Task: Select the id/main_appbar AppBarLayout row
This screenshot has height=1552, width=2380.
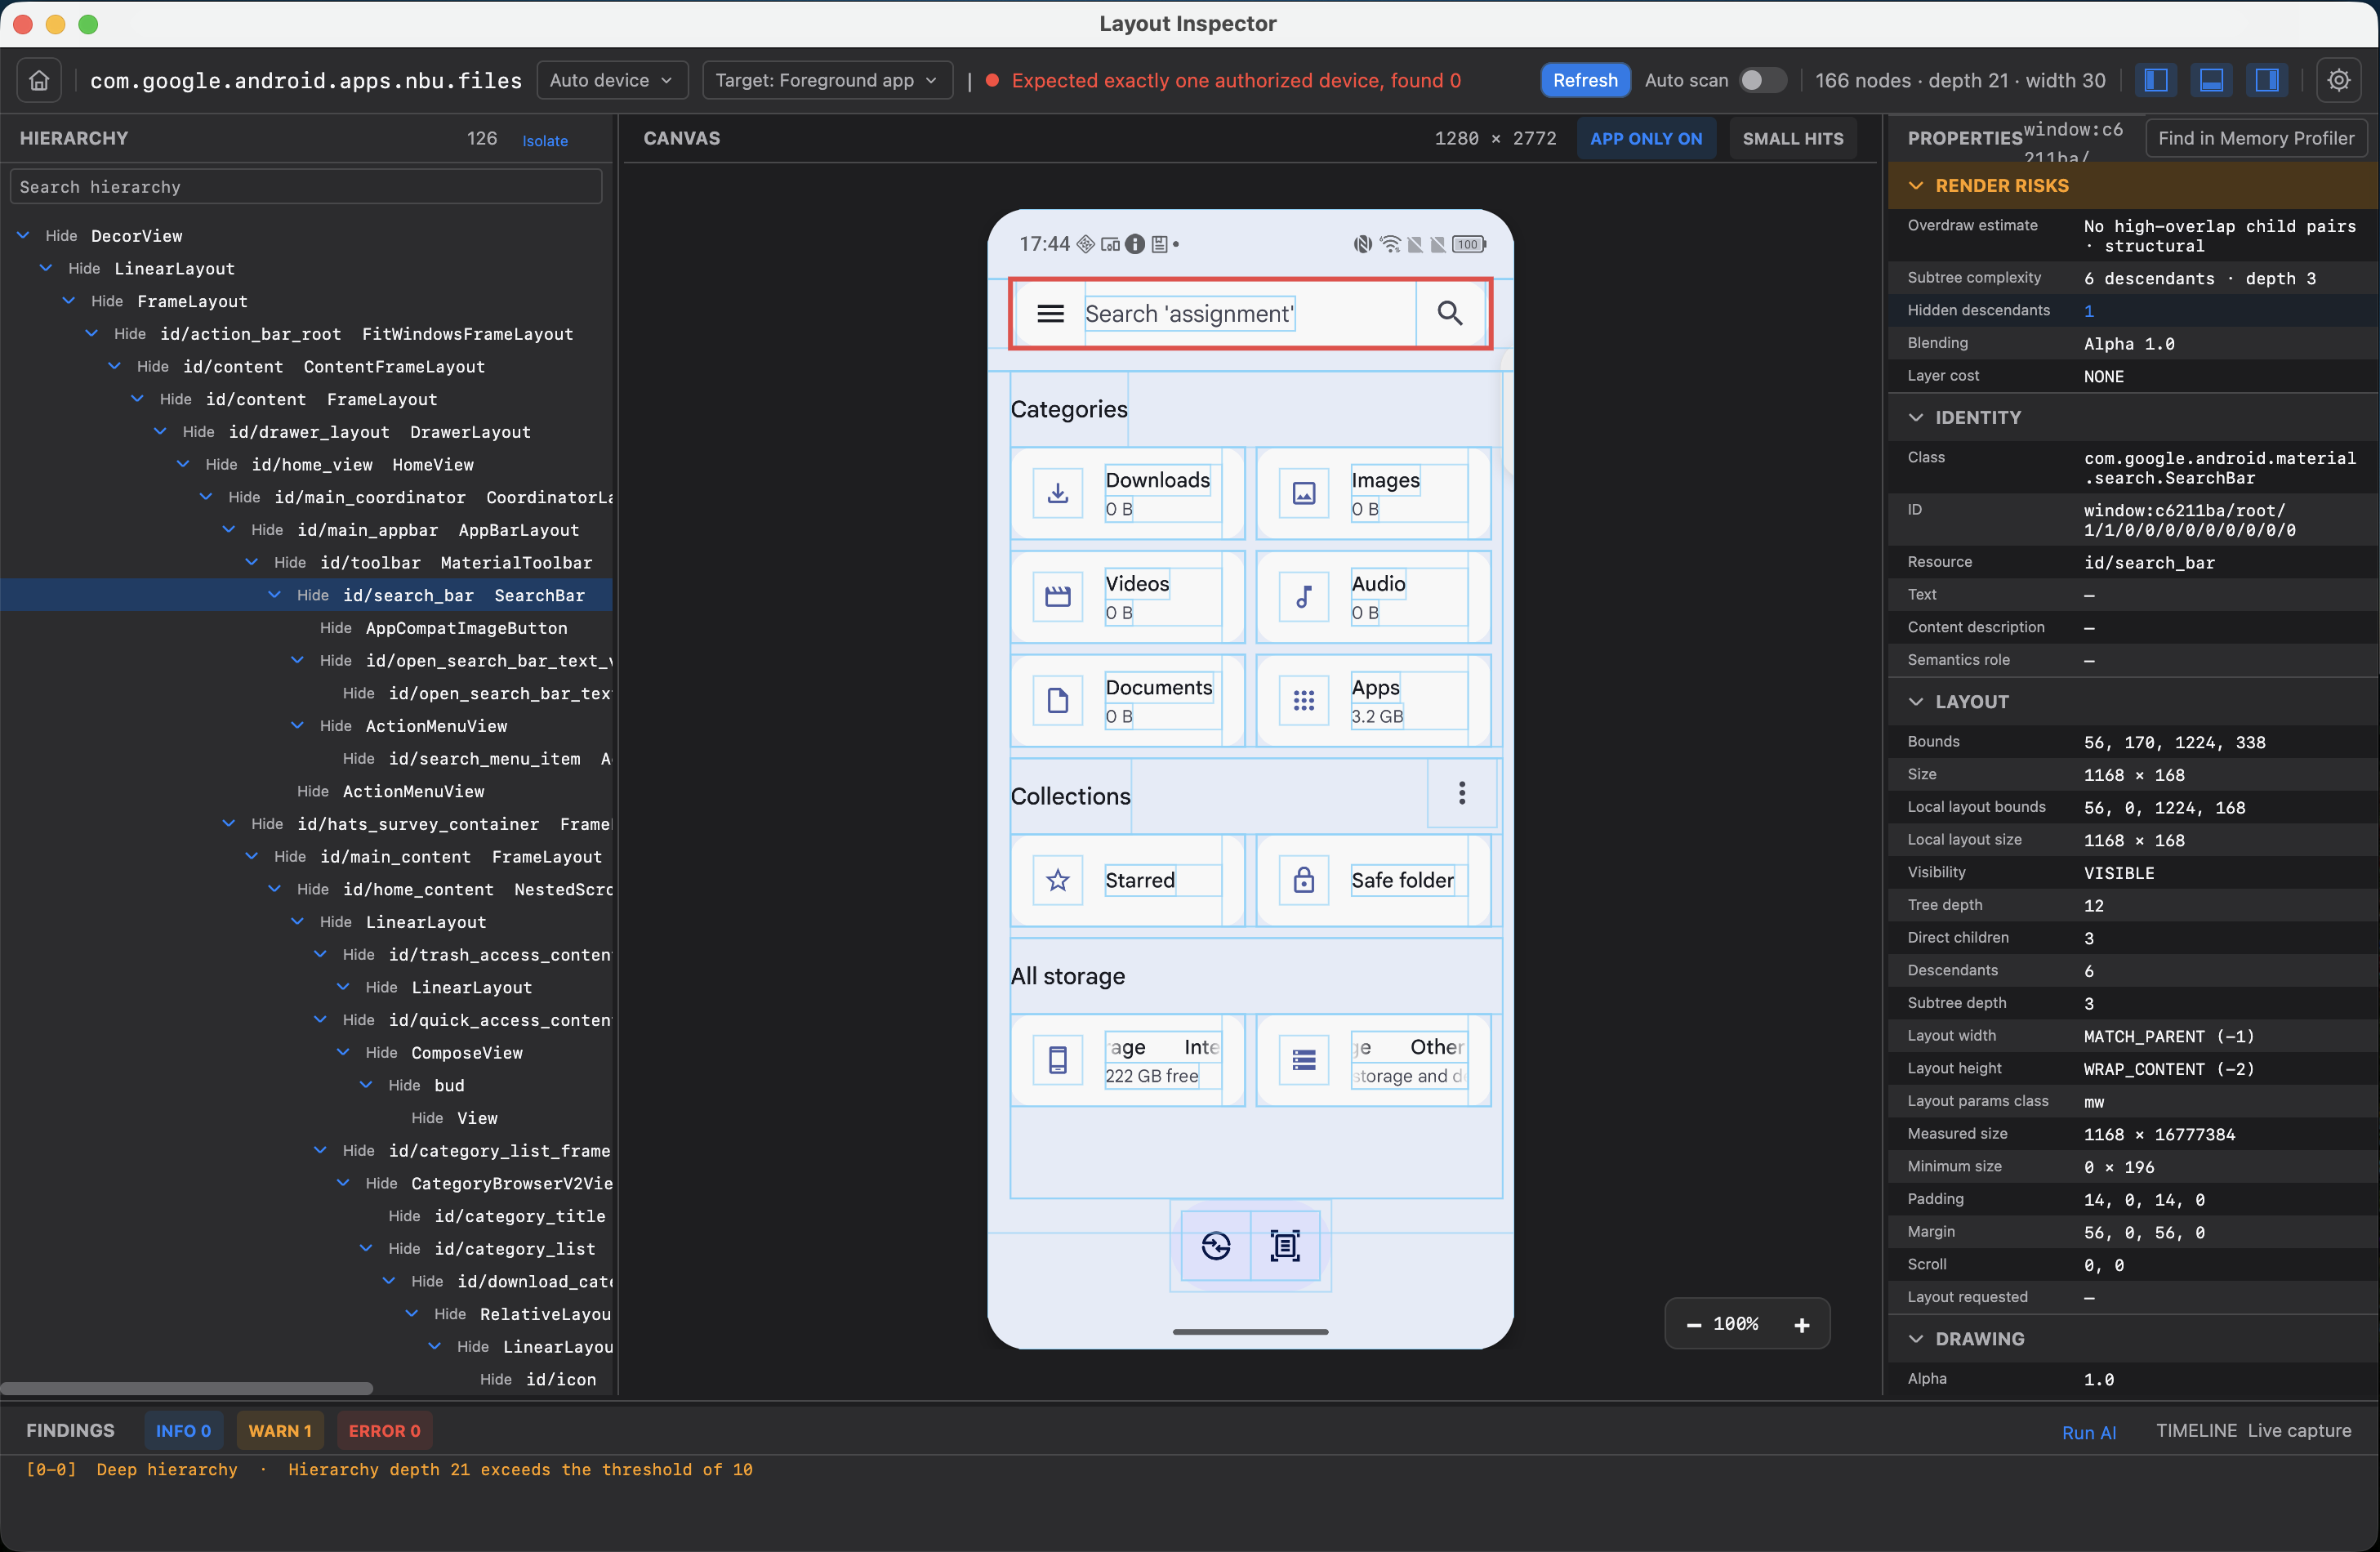Action: pos(306,530)
